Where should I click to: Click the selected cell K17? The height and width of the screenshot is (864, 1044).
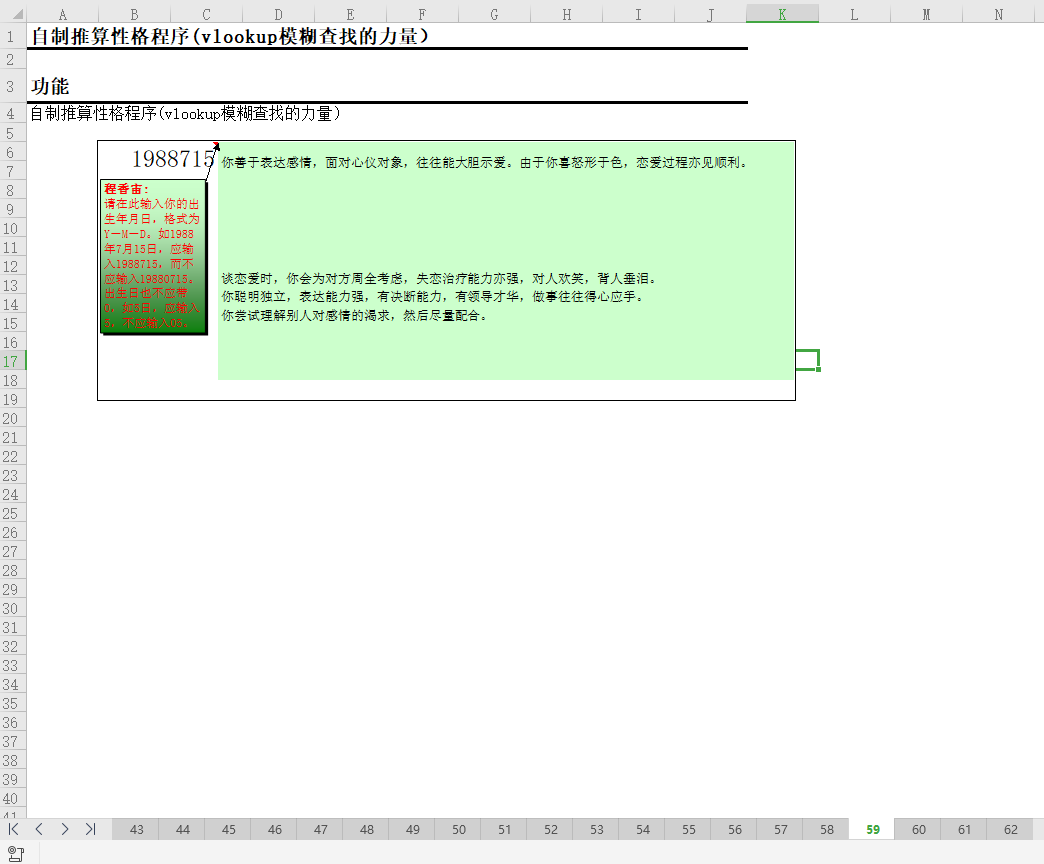(x=808, y=360)
